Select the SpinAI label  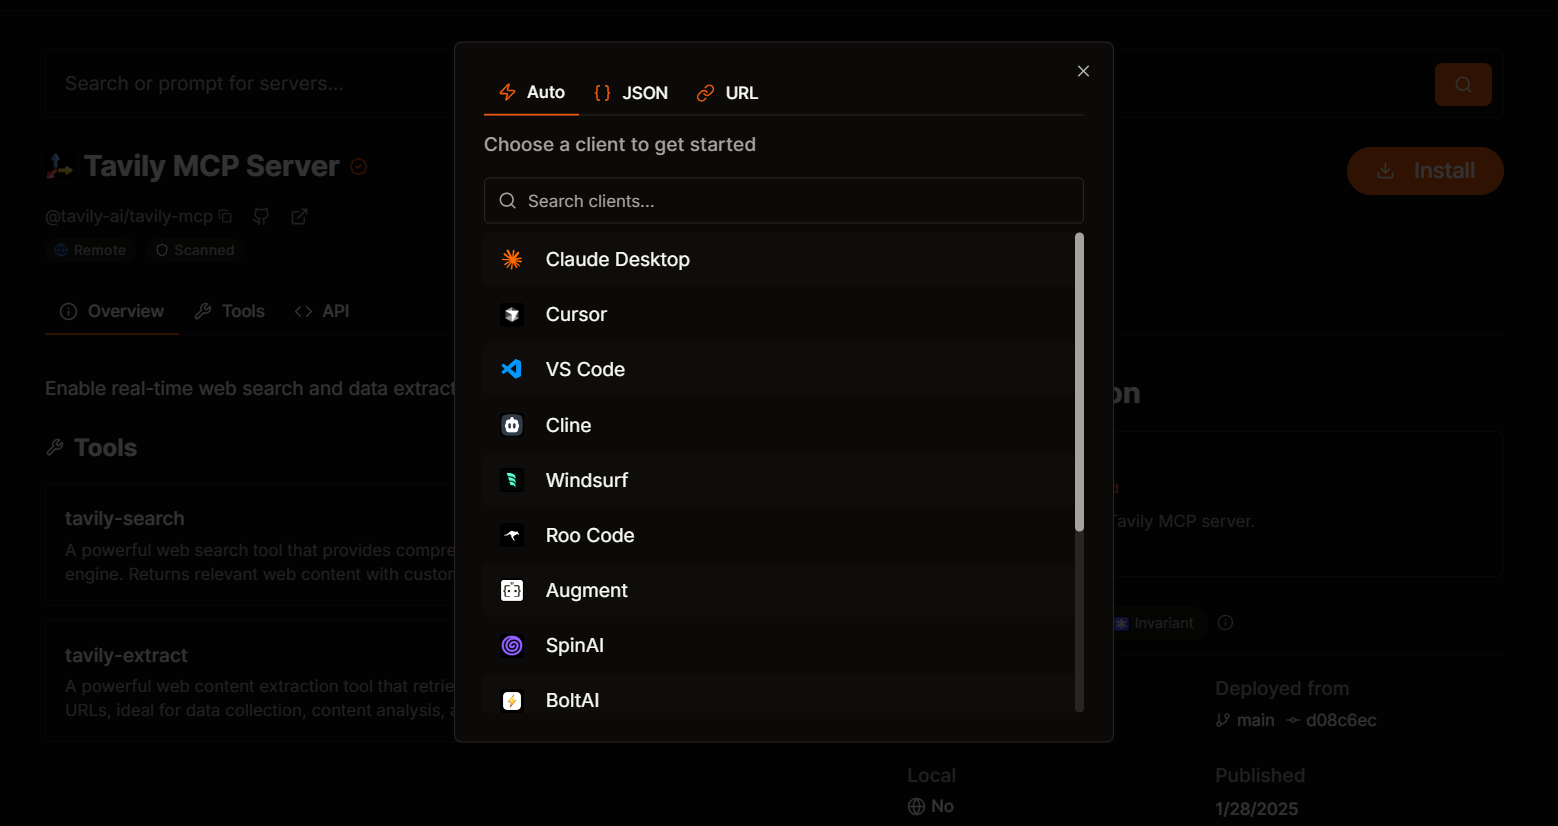(x=575, y=645)
